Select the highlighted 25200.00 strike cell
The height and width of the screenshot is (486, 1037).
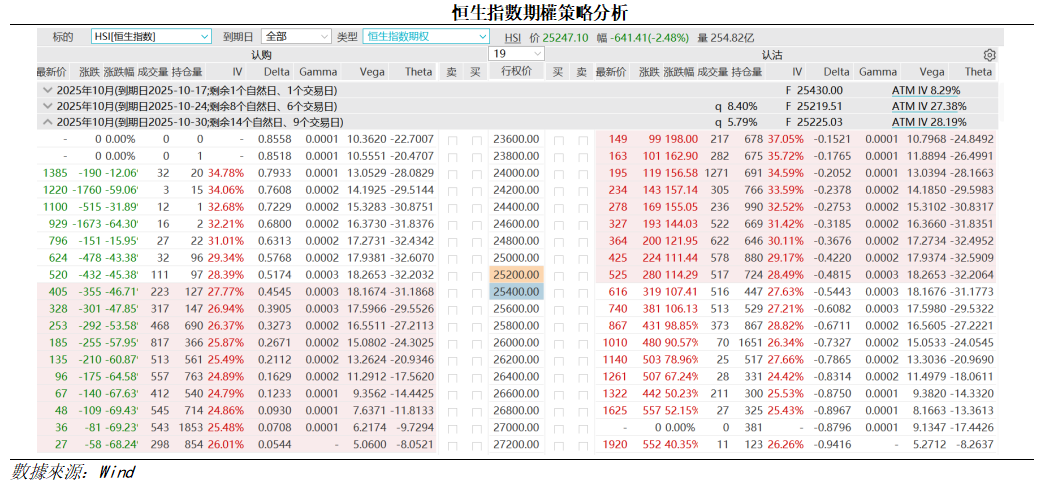pos(517,275)
